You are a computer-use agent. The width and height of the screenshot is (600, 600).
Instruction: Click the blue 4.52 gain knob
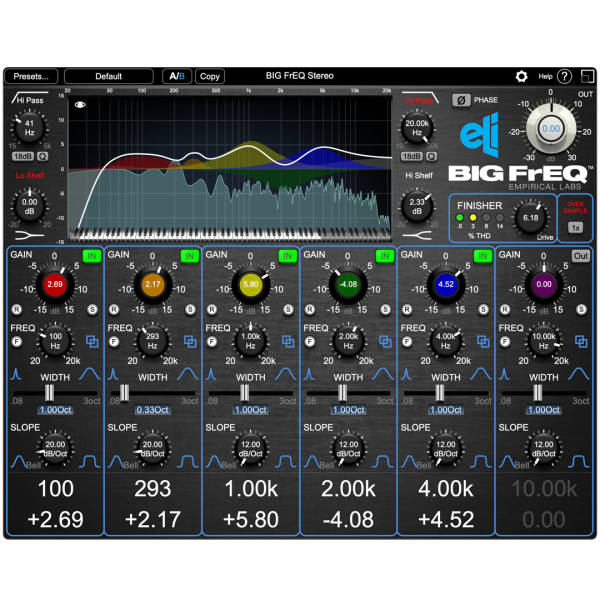coord(446,285)
